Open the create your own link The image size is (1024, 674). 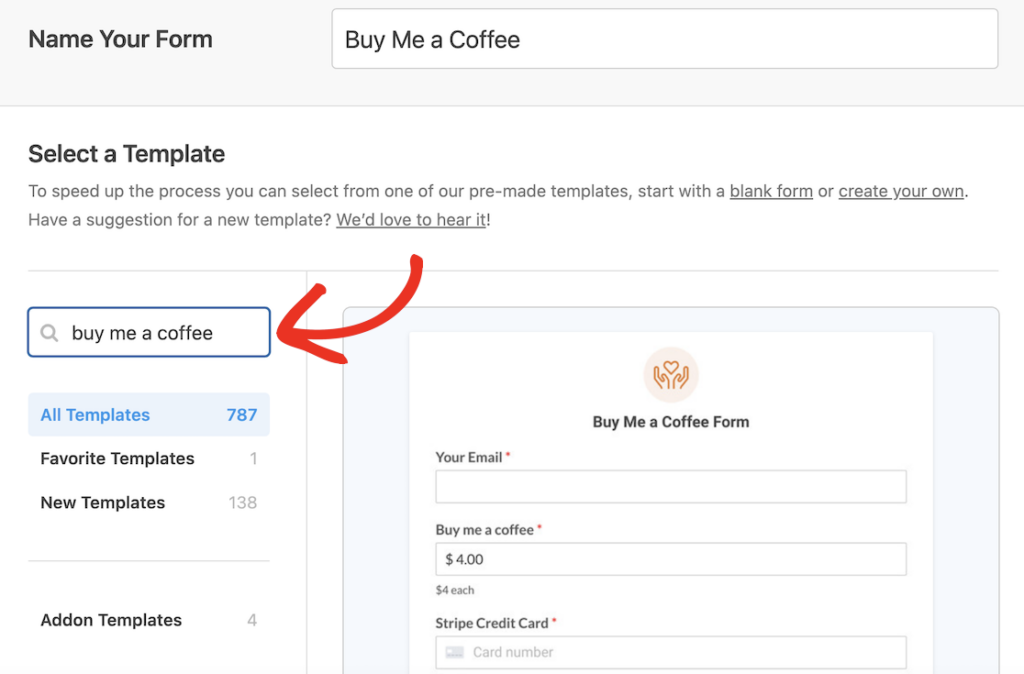[901, 191]
